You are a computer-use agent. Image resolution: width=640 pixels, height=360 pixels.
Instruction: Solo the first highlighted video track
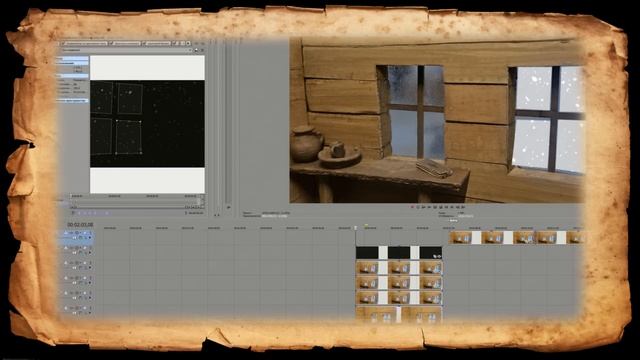click(90, 233)
